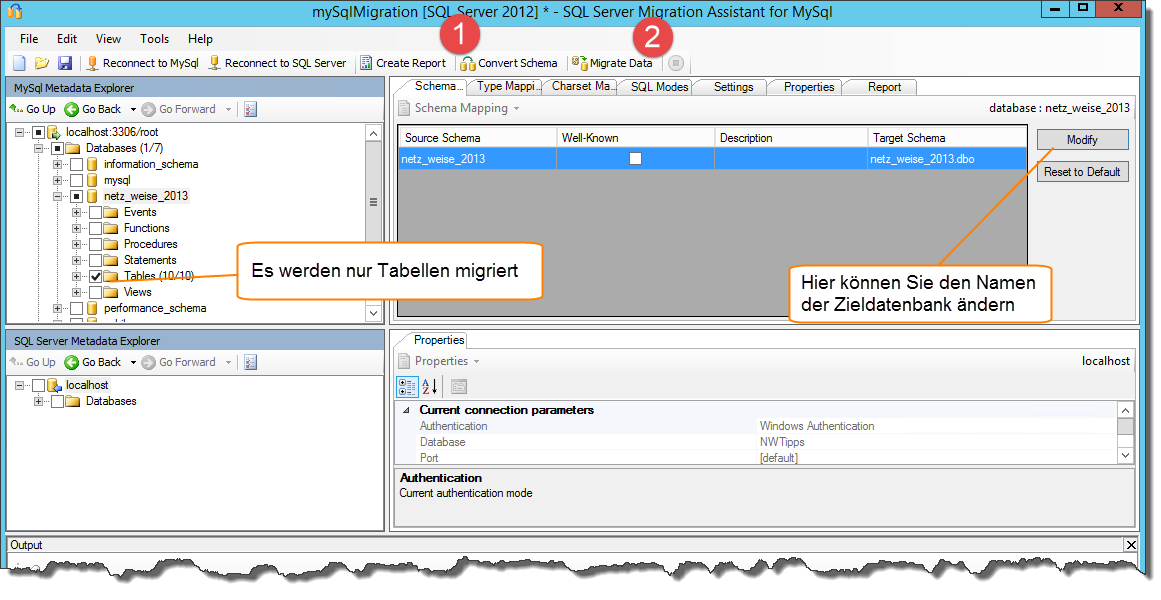This screenshot has height=600, width=1161.
Task: Expand Databases node in SQL Server explorer
Action: click(x=39, y=401)
